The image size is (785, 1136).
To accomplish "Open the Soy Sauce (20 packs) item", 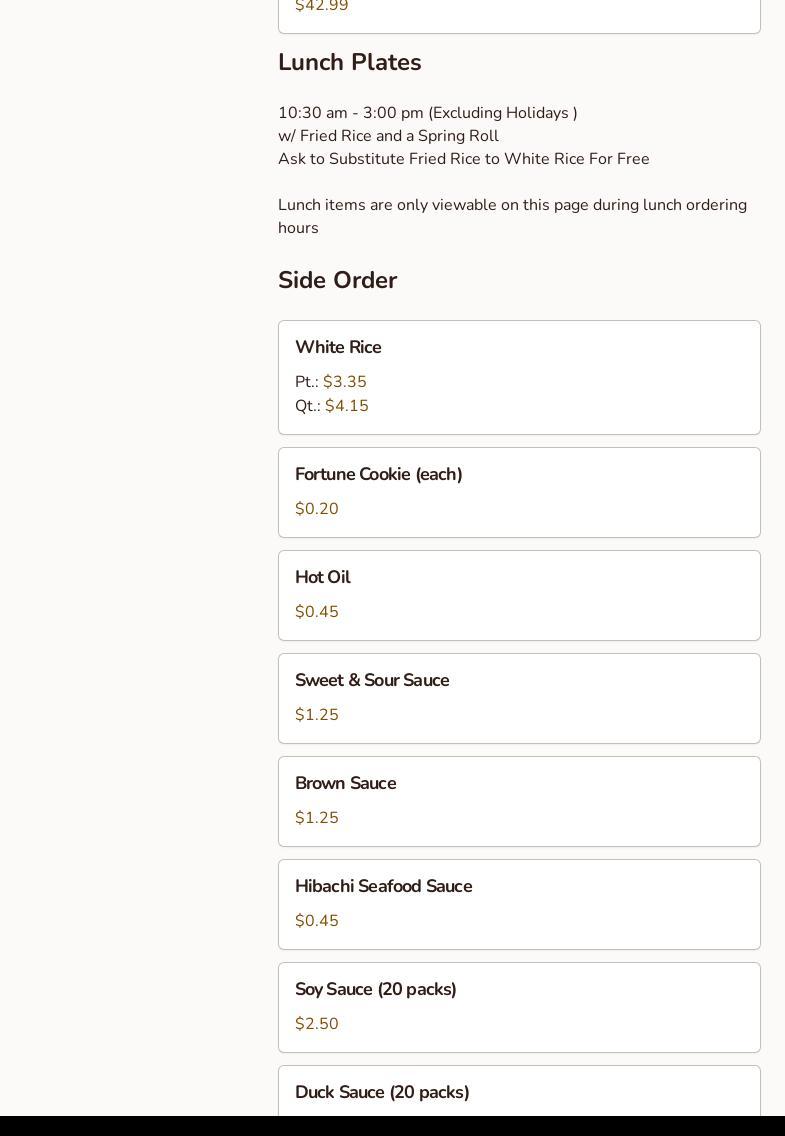I will click(519, 1007).
